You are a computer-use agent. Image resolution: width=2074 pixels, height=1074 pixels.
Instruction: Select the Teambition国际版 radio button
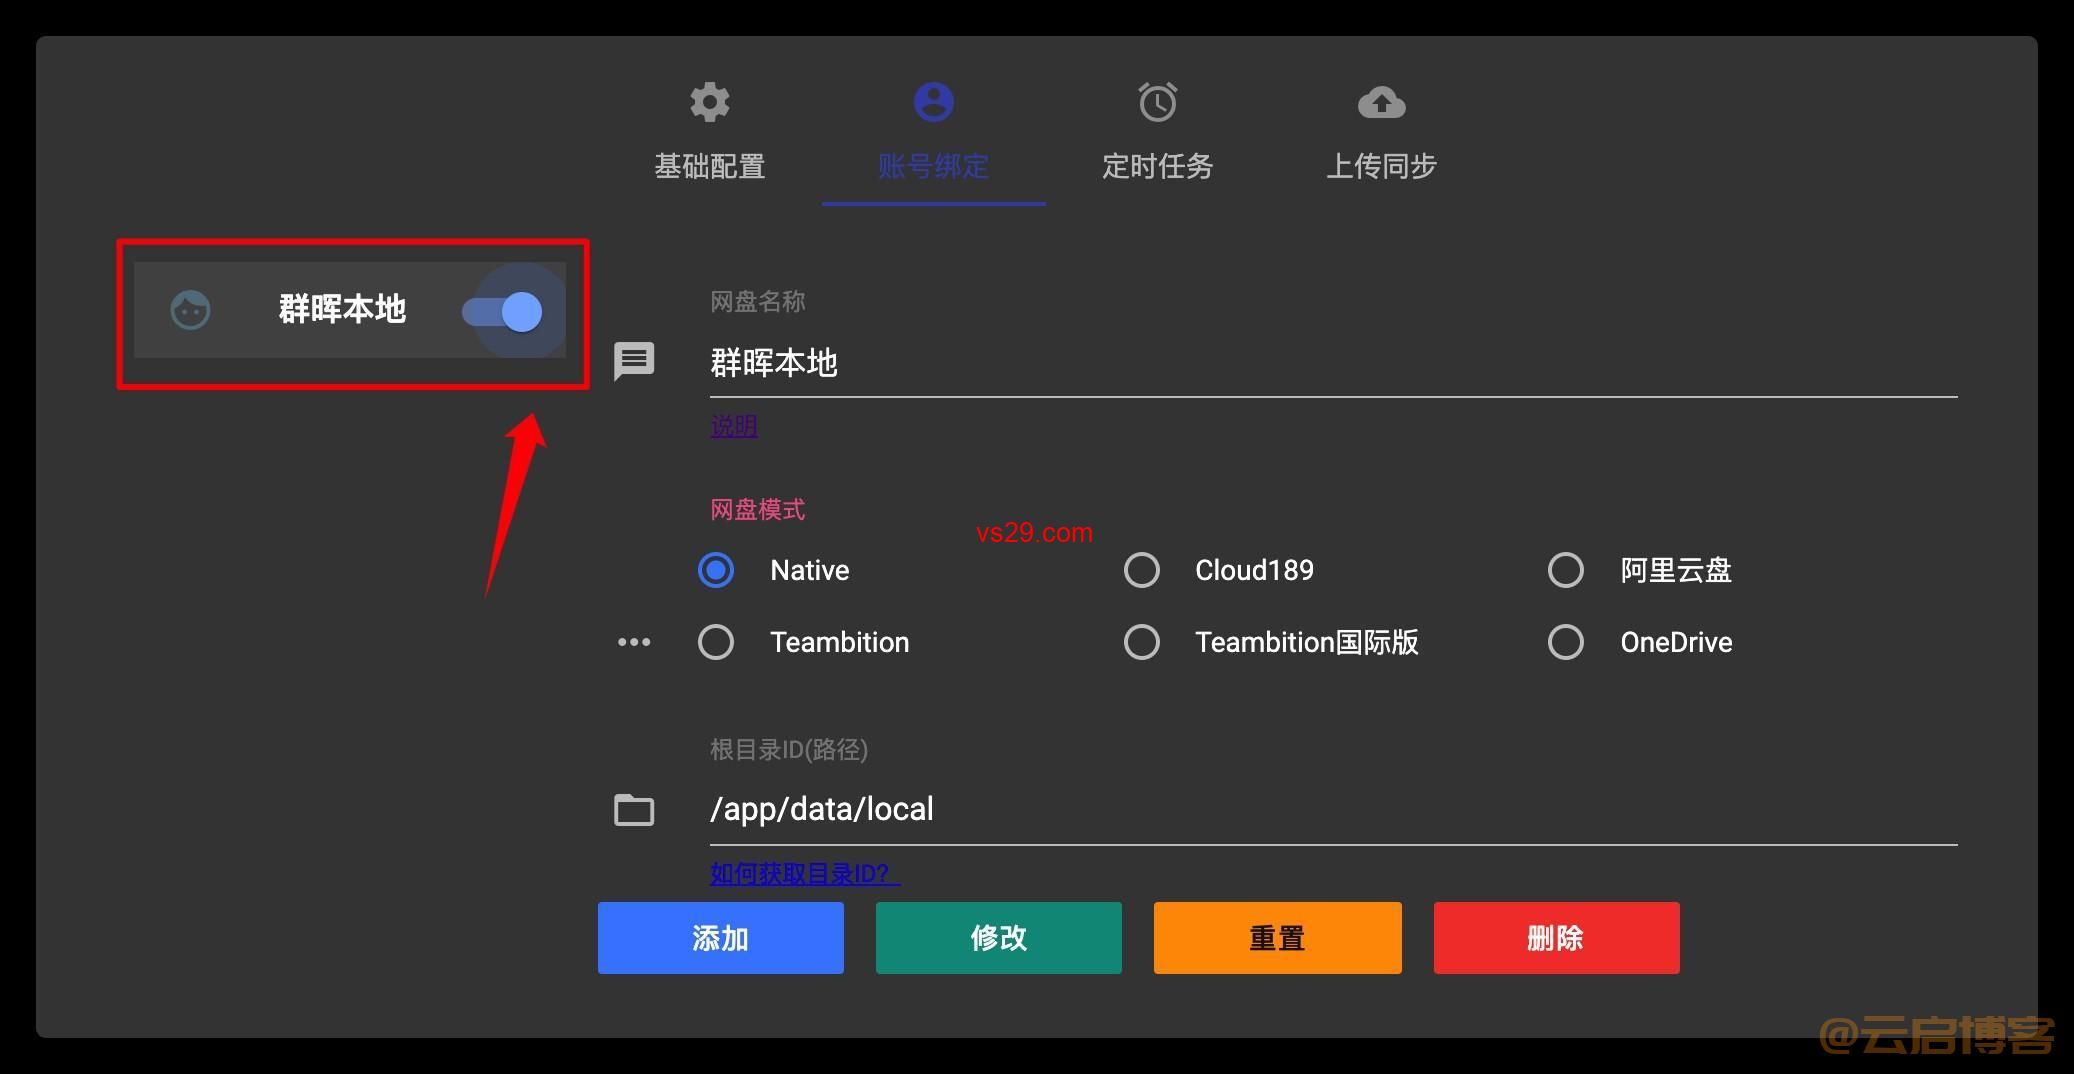pos(1142,642)
